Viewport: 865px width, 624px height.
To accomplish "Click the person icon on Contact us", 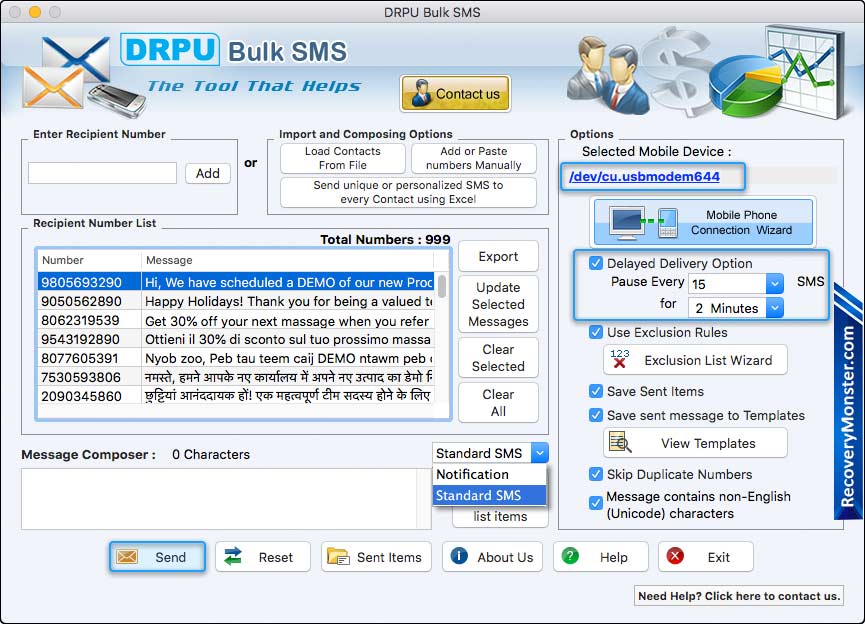I will pyautogui.click(x=421, y=93).
